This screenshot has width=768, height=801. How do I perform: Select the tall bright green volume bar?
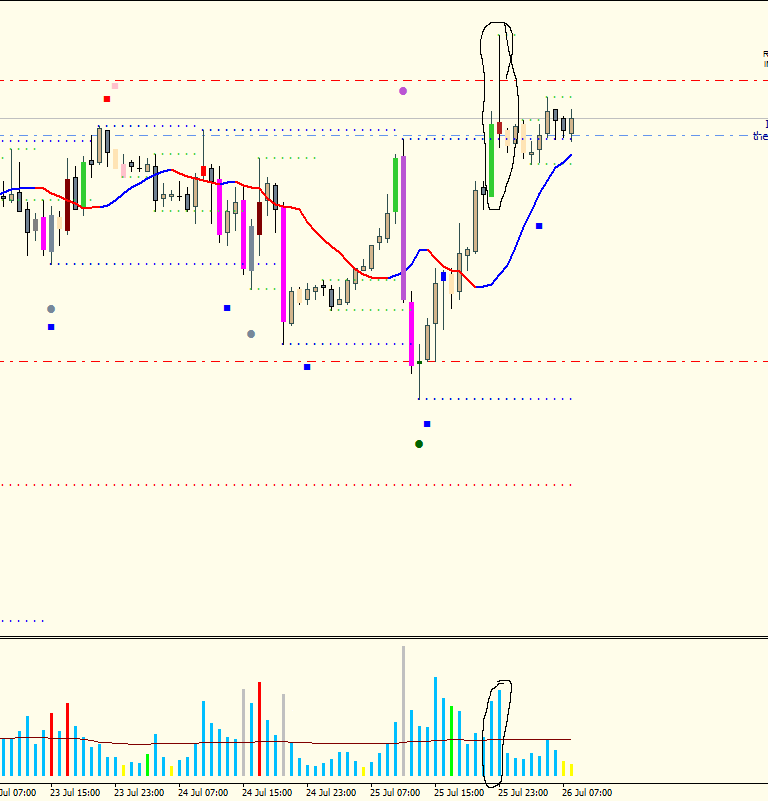pyautogui.click(x=451, y=741)
